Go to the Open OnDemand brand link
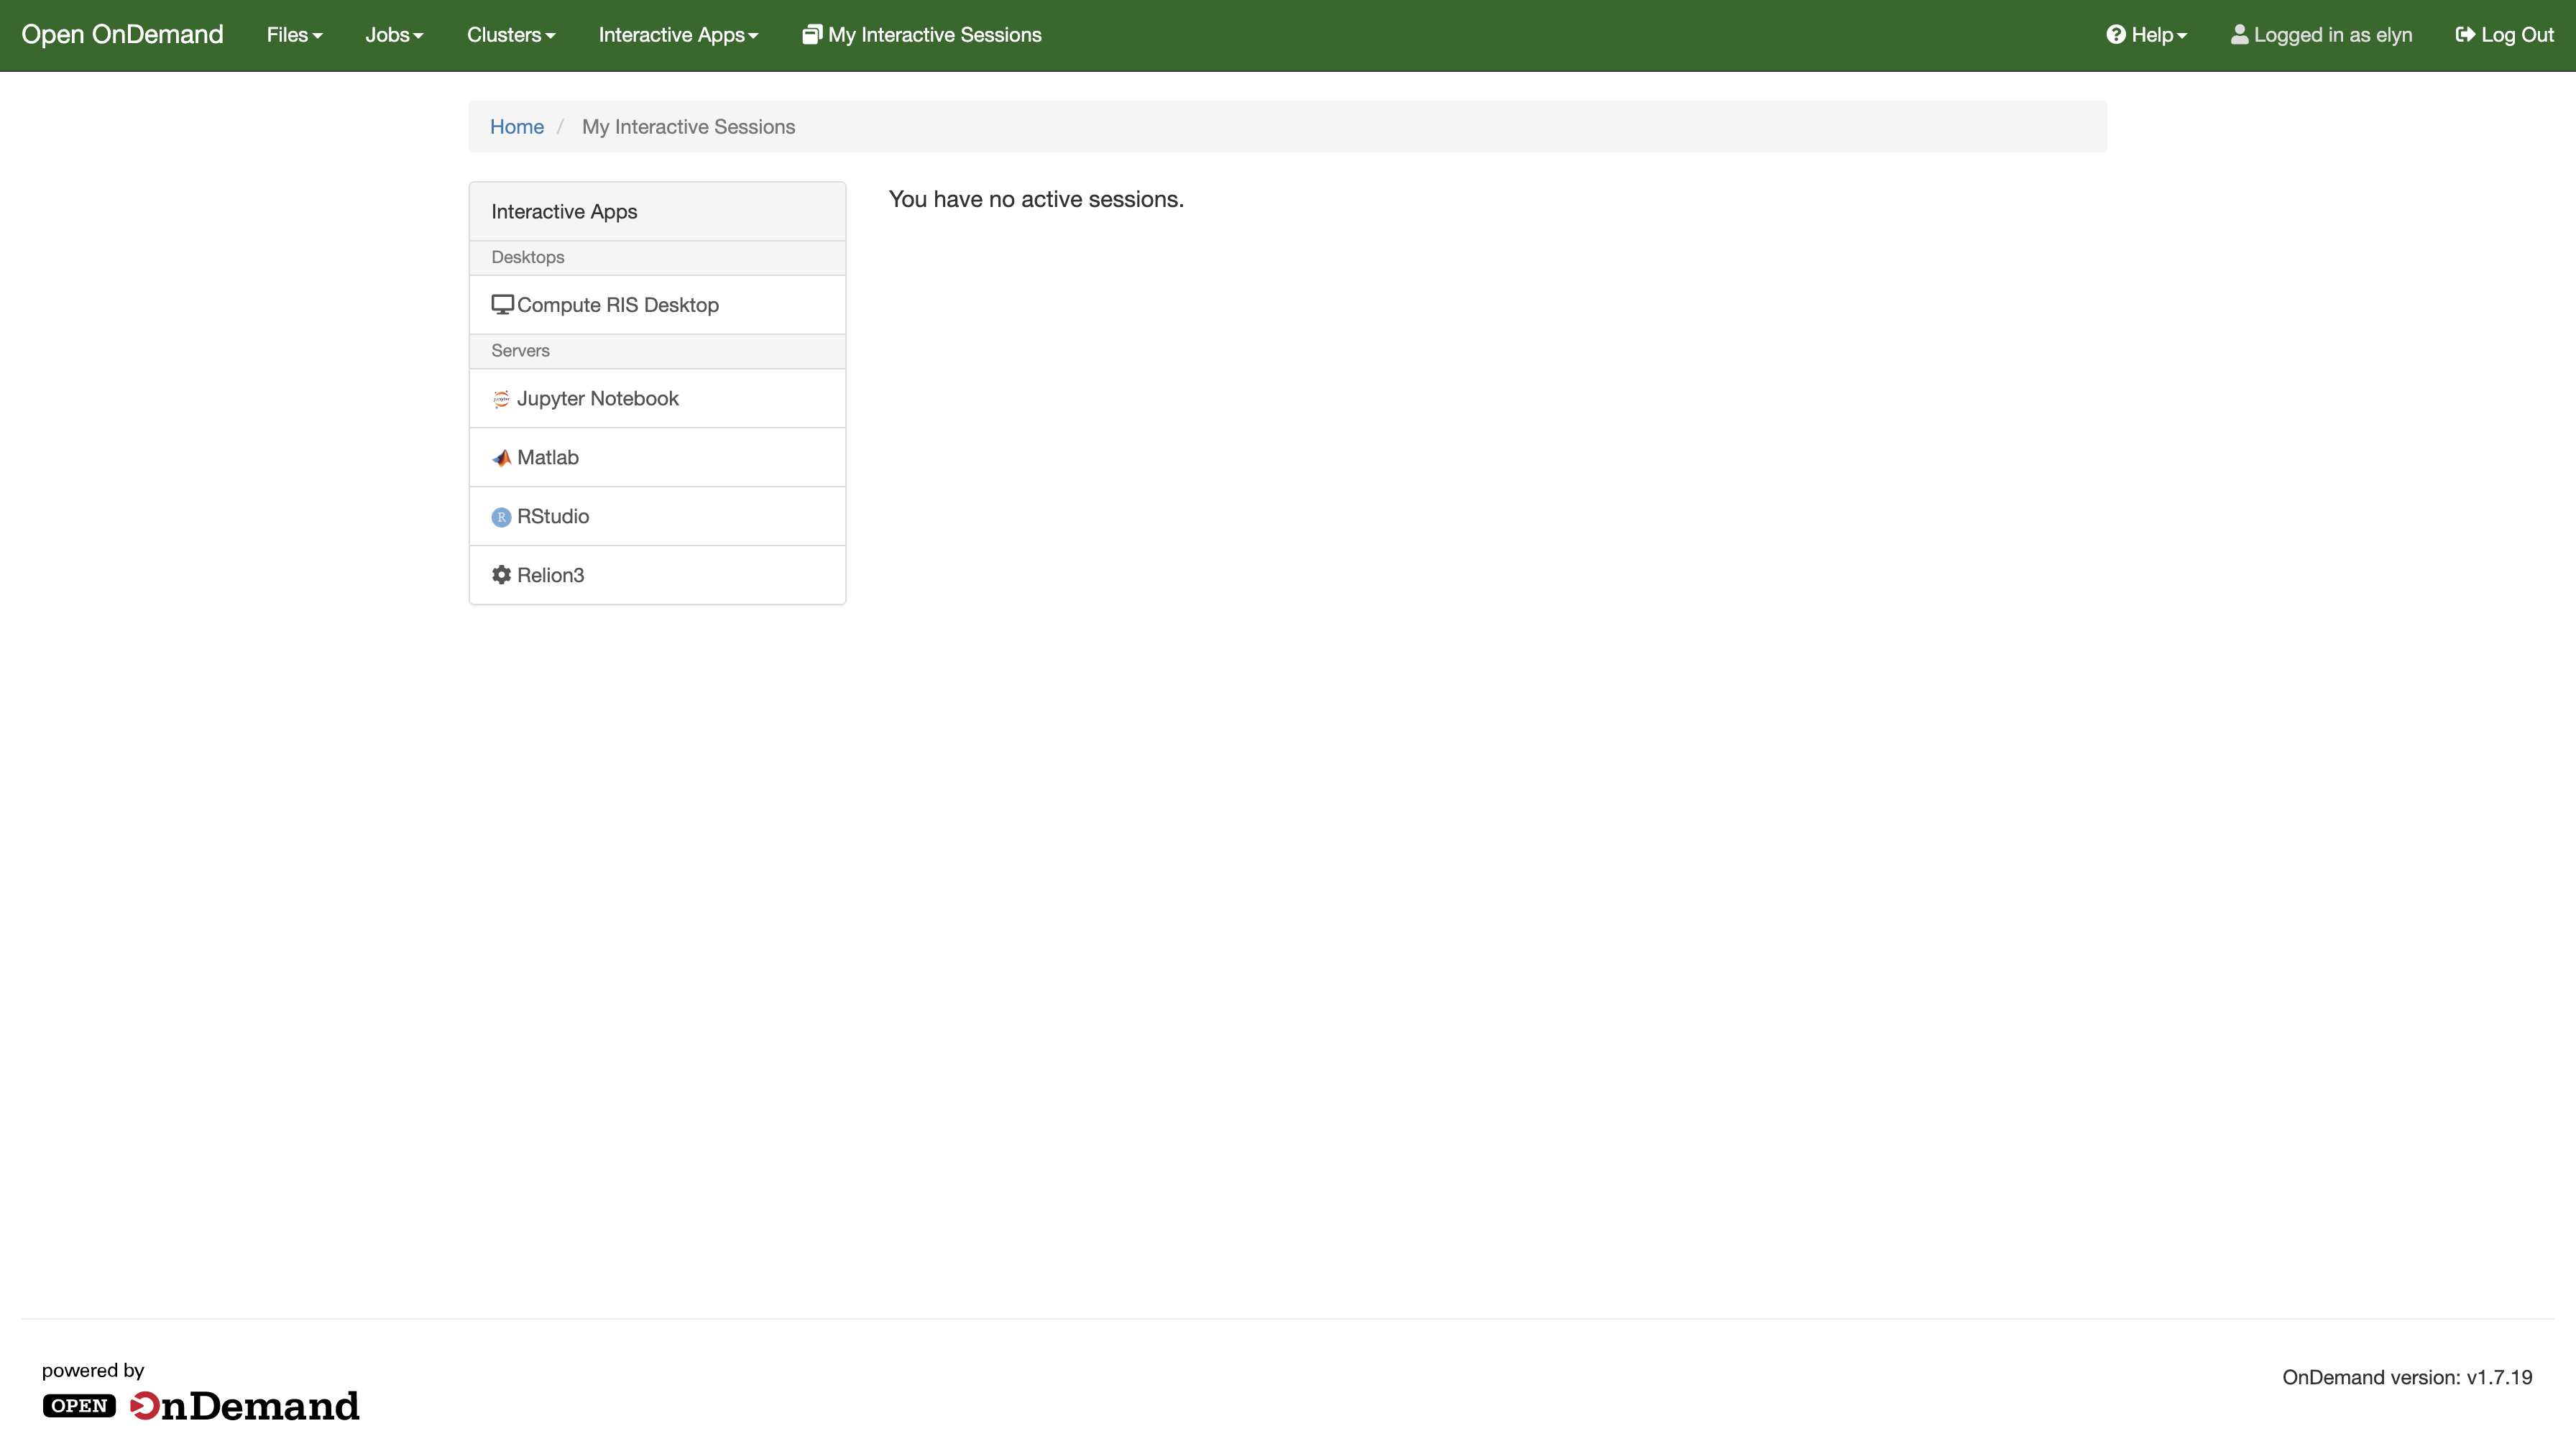This screenshot has height=1449, width=2576. pyautogui.click(x=122, y=35)
